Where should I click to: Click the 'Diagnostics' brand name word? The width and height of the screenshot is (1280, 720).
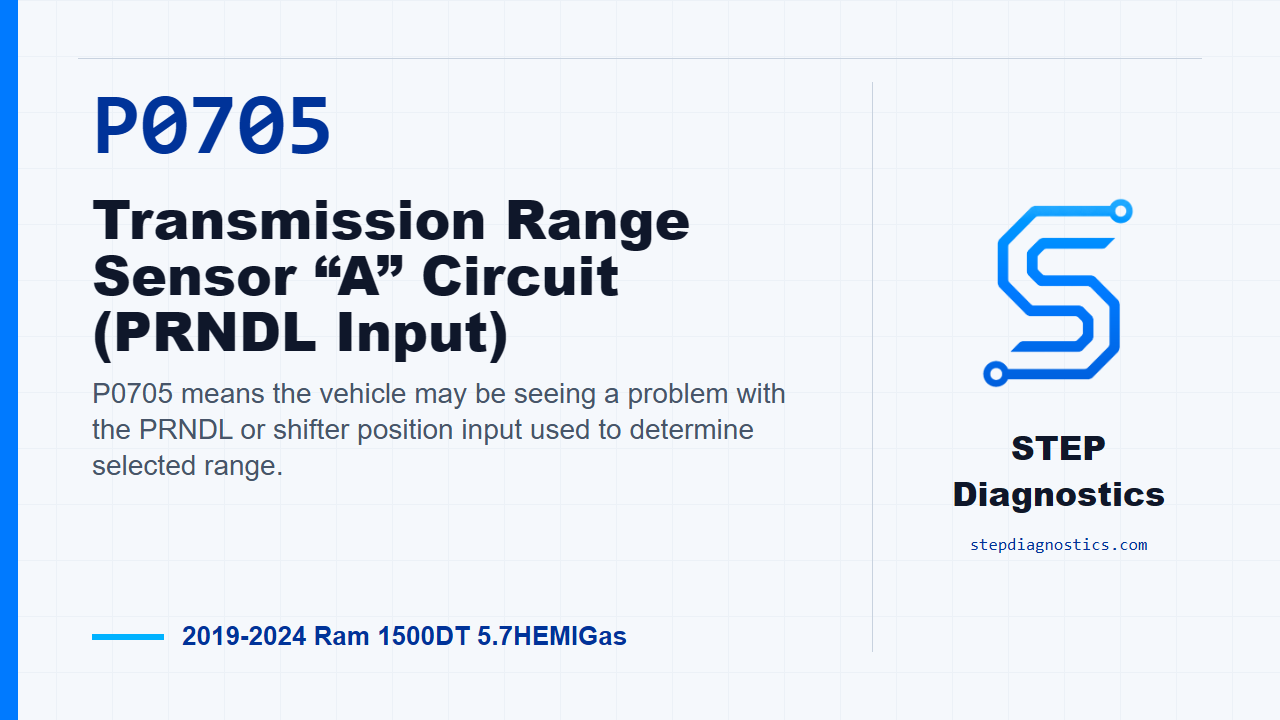1058,494
